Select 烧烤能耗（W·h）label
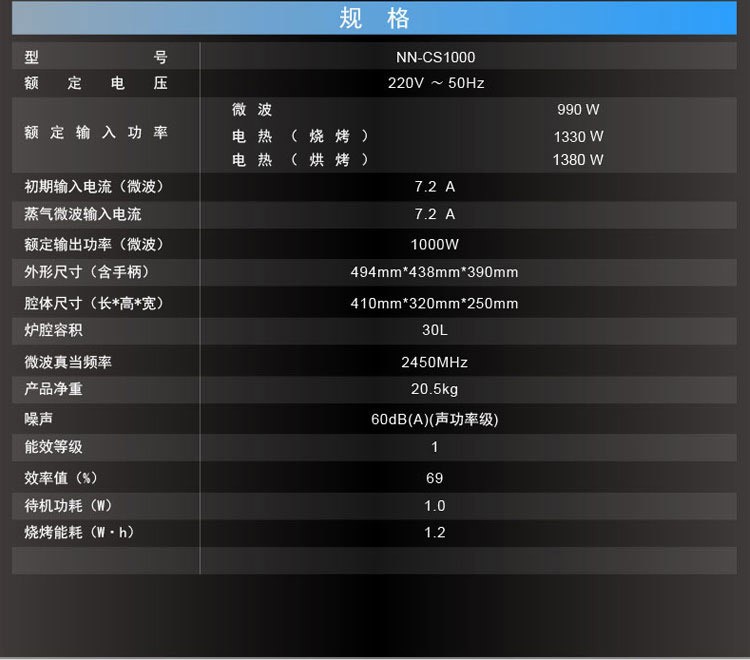This screenshot has width=750, height=660. coord(79,532)
